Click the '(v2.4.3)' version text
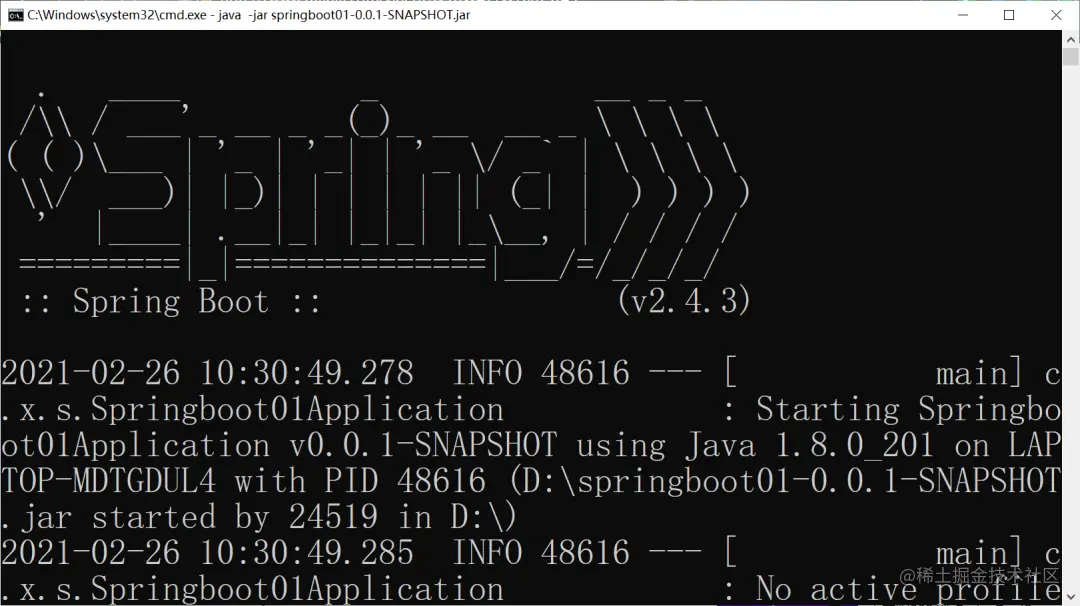This screenshot has width=1080, height=606. click(x=683, y=301)
